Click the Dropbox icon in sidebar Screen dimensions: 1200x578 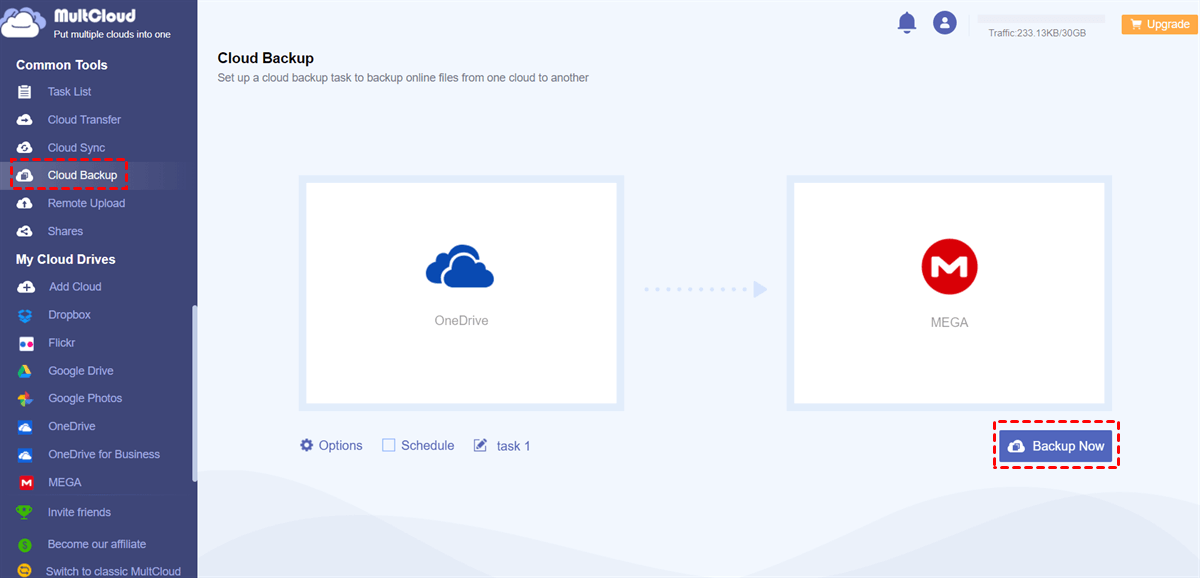25,315
